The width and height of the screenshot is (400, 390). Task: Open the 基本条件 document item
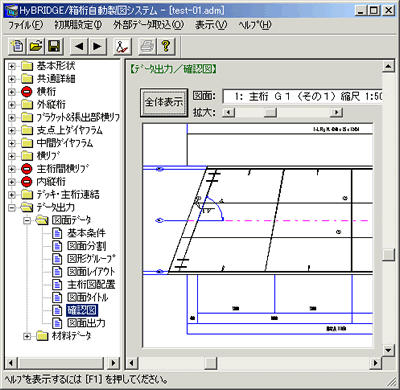point(86,233)
